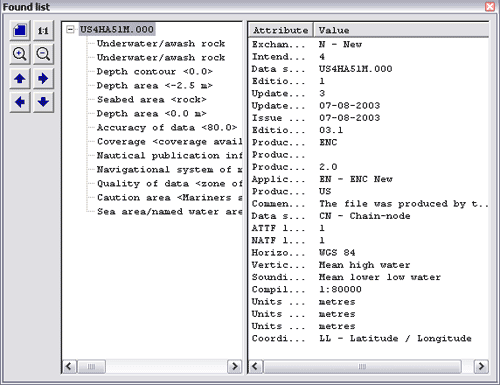500x385 pixels.
Task: Select the Seabed area <rock> item
Action: click(x=152, y=100)
